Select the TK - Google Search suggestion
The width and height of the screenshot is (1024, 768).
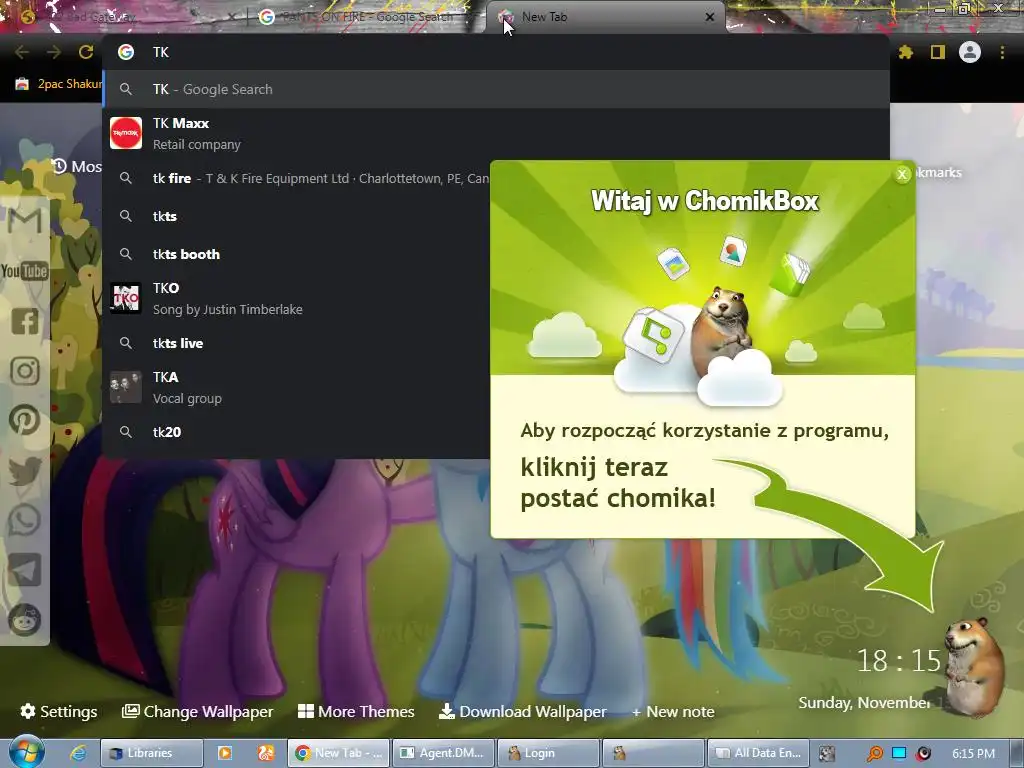click(496, 89)
